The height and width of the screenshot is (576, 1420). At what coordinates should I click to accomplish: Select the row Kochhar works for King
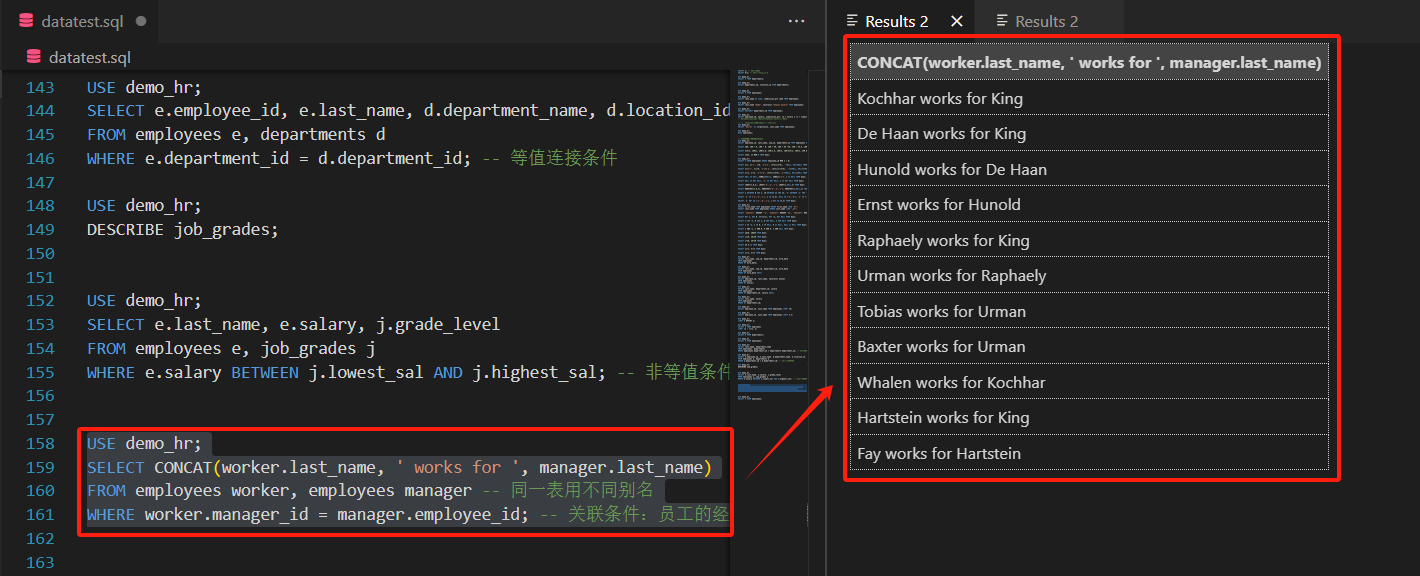coord(1089,98)
